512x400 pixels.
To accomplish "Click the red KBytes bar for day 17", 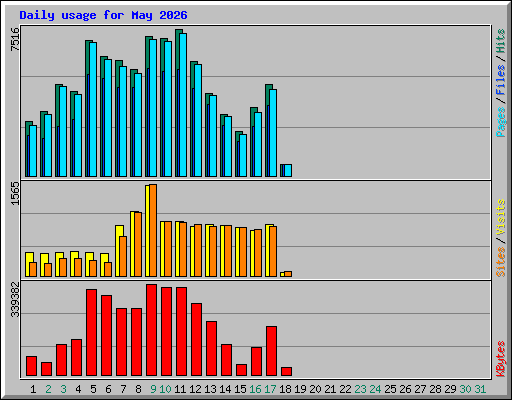I will coord(271,351).
